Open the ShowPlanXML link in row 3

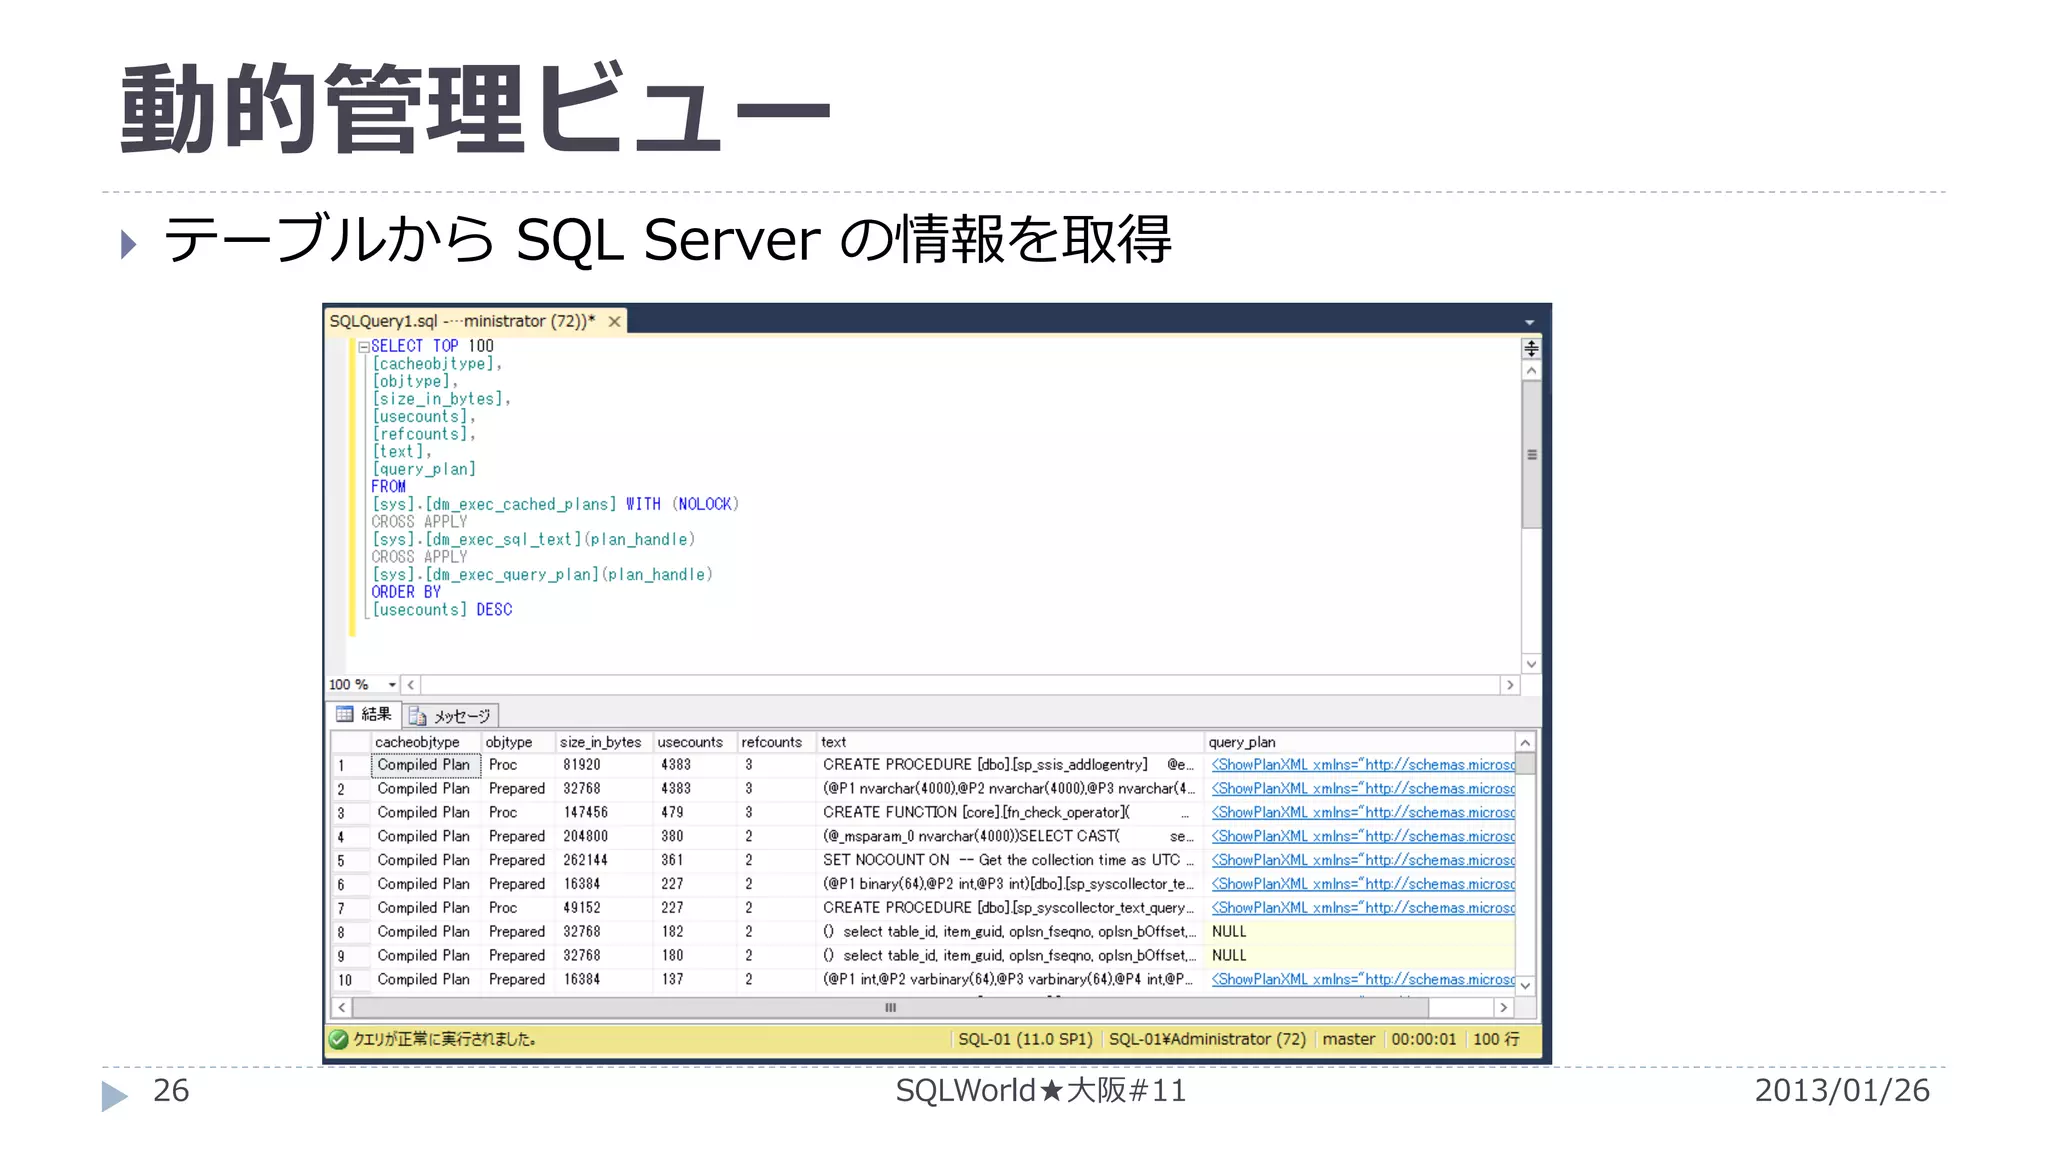pos(1363,813)
